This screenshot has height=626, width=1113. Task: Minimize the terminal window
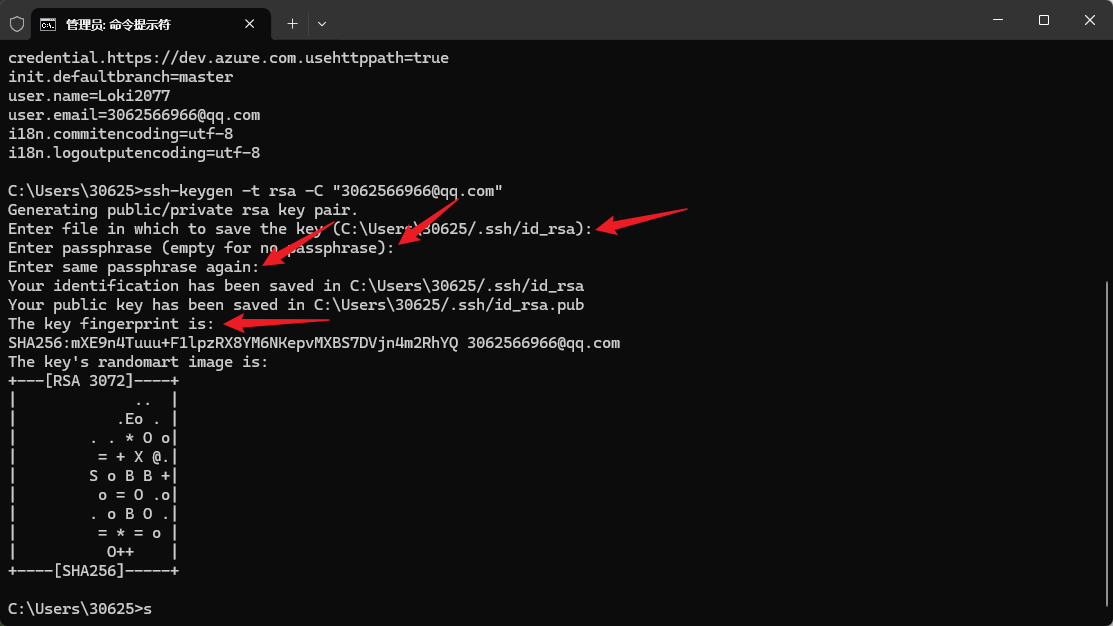(x=997, y=20)
